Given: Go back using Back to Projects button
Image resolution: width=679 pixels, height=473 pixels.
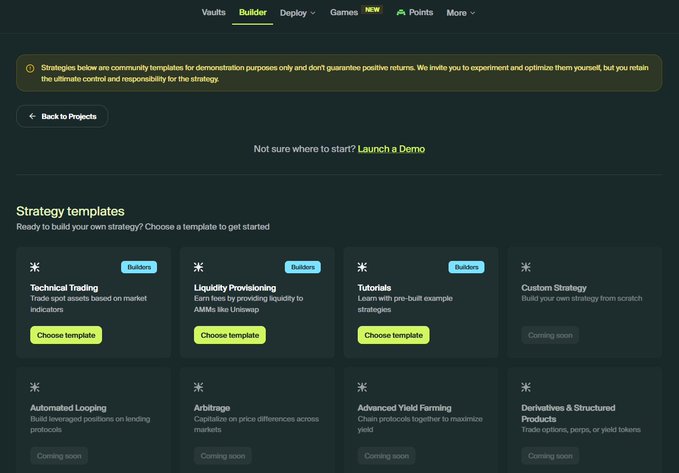Looking at the screenshot, I should tap(62, 116).
